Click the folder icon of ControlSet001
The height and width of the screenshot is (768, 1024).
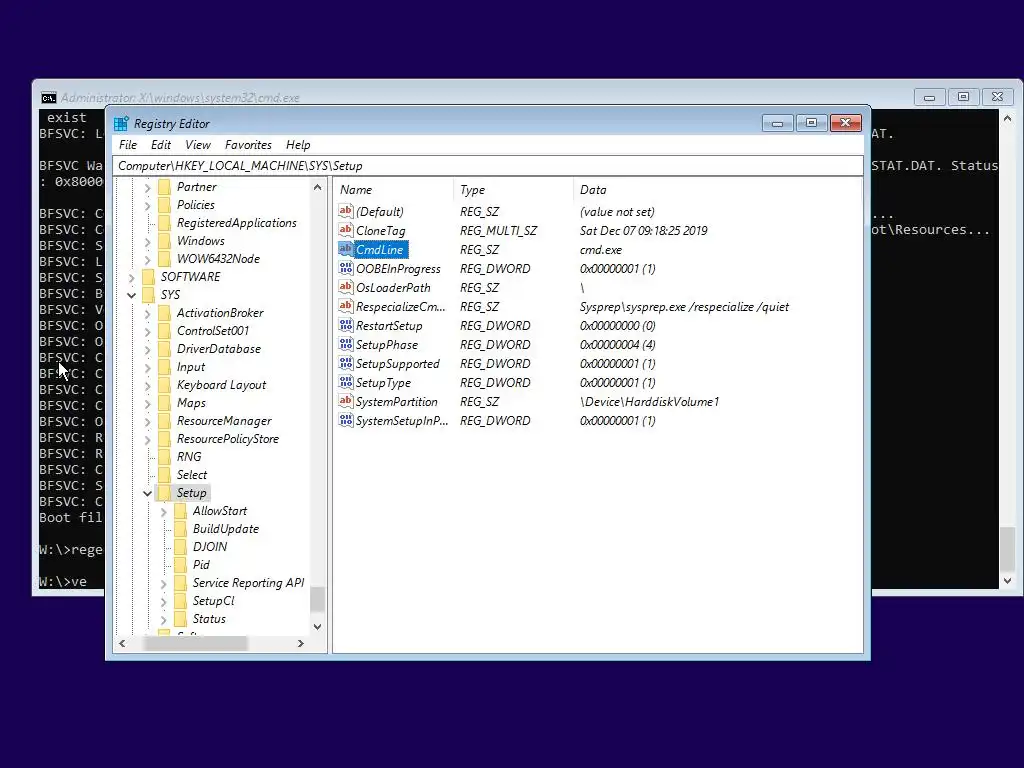[165, 331]
